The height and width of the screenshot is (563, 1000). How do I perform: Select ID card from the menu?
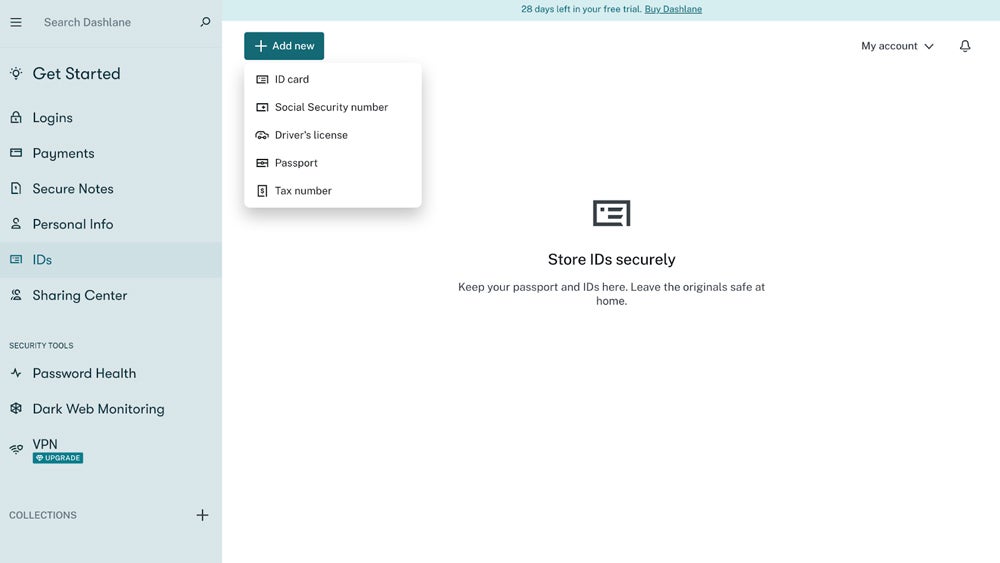tap(292, 79)
